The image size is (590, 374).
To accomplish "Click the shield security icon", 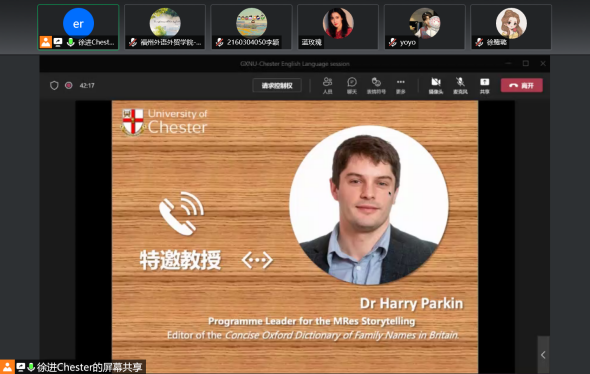I will (54, 85).
